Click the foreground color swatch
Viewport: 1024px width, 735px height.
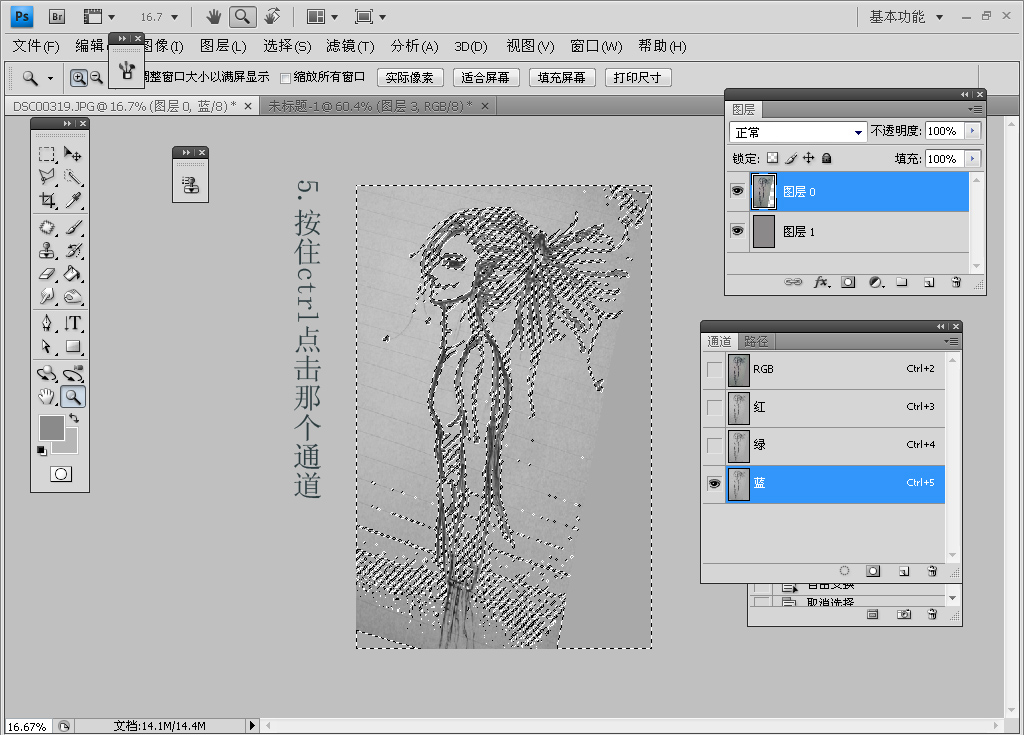click(x=51, y=428)
